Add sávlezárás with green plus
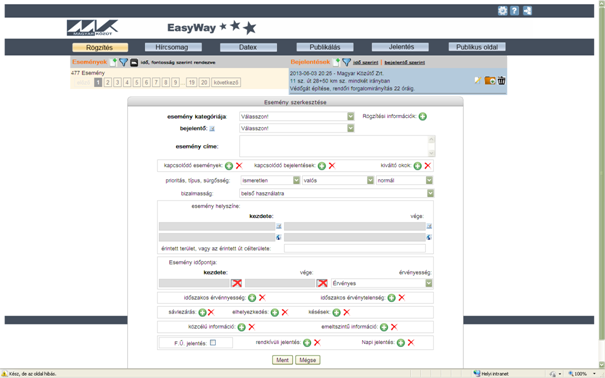Image resolution: width=605 pixels, height=378 pixels. click(202, 312)
